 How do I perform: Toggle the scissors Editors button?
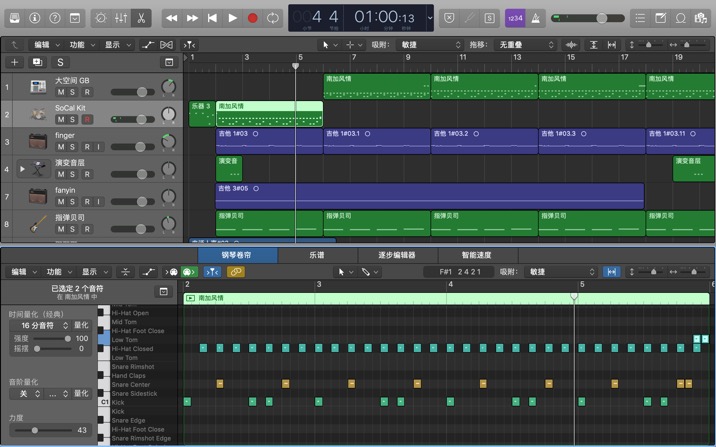[141, 18]
